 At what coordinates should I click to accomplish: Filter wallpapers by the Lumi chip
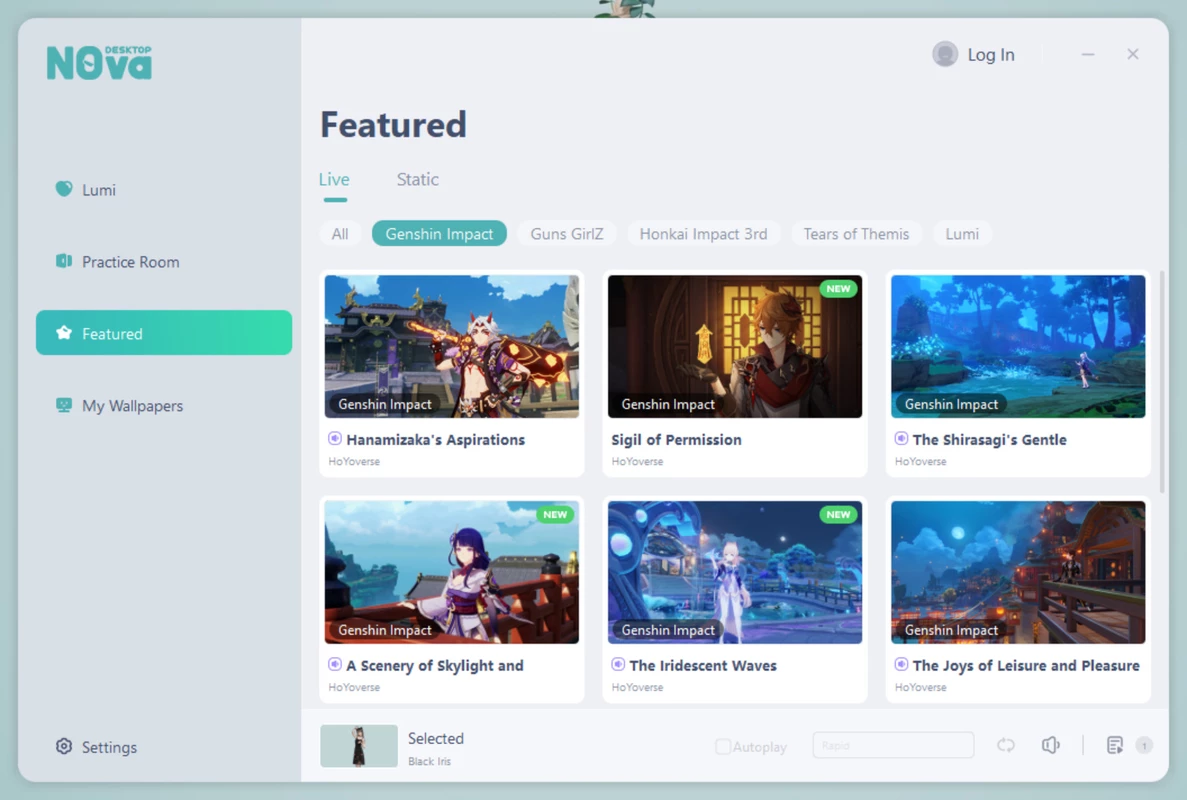(x=962, y=234)
